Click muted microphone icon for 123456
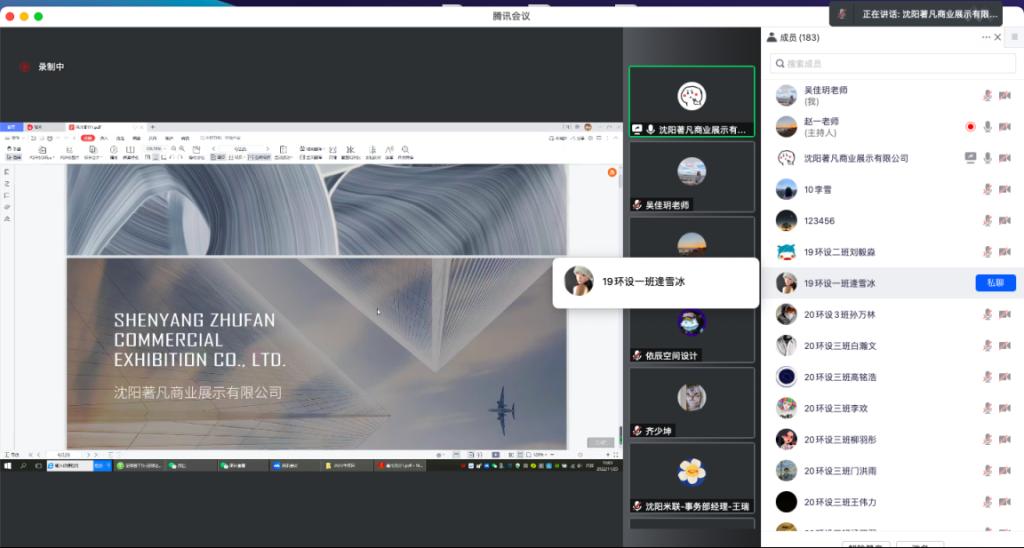The width and height of the screenshot is (1024, 548). [x=987, y=221]
